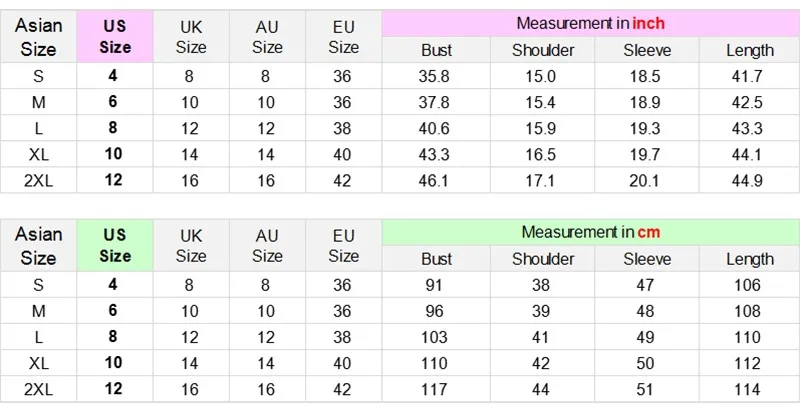
Task: Click bust value 117 in cm table
Action: pyautogui.click(x=434, y=390)
